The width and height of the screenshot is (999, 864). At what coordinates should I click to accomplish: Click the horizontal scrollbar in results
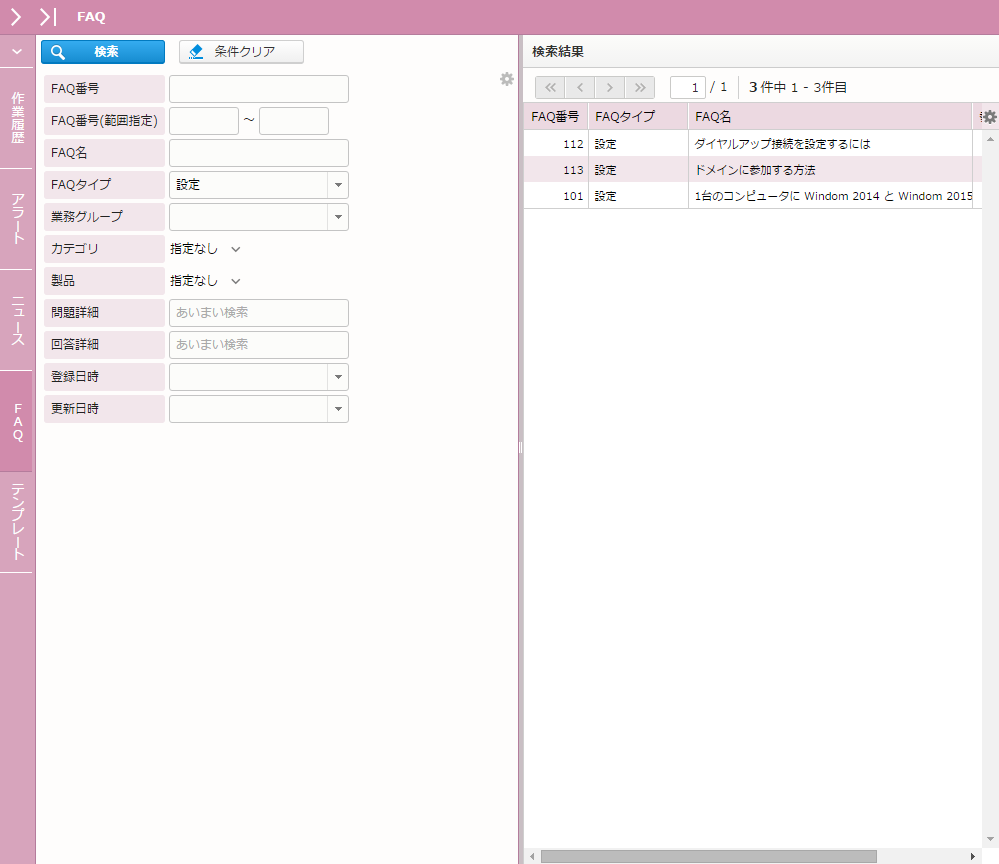point(708,856)
